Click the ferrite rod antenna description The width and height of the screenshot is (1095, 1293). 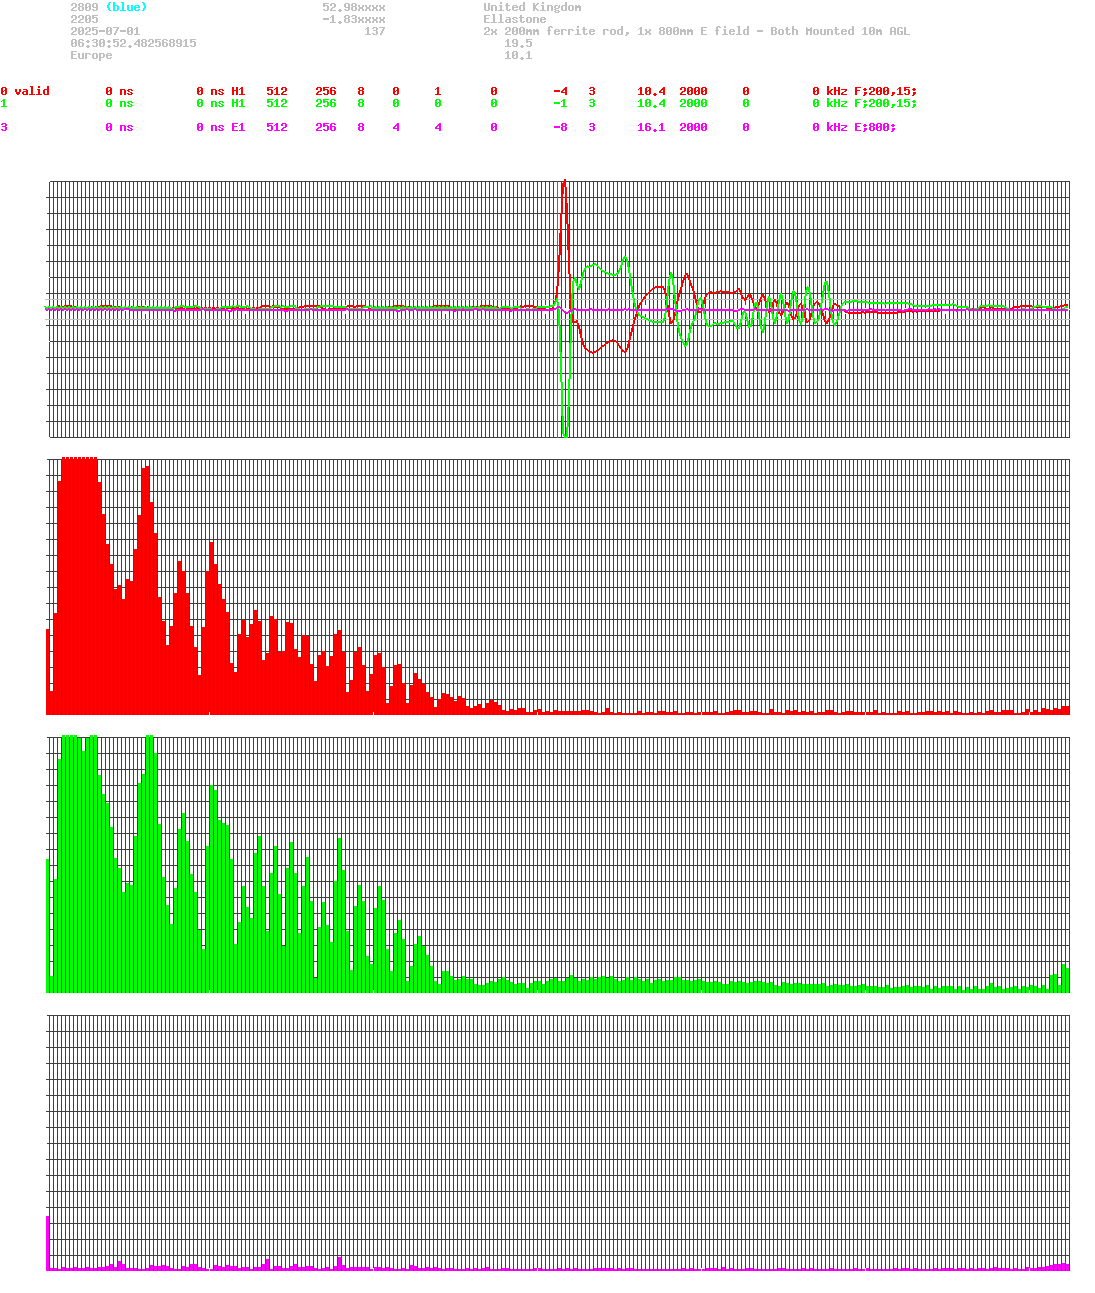tap(696, 31)
